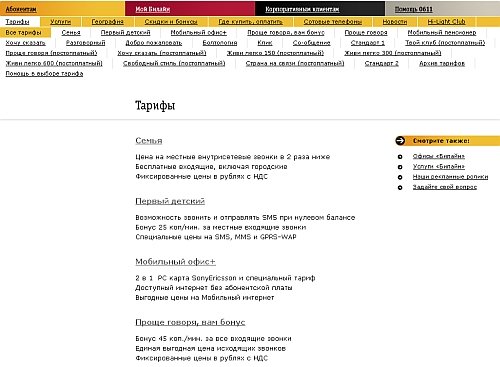Image resolution: width=500 pixels, height=367 pixels.
Task: Open Где купить, оплатить in the menu
Action: [x=251, y=22]
